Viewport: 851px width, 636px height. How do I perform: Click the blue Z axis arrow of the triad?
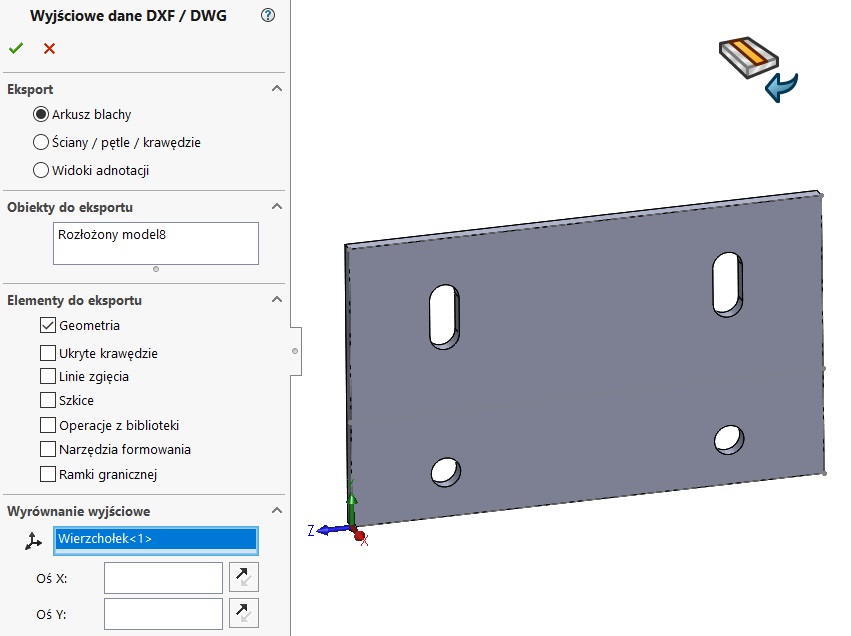[x=332, y=530]
